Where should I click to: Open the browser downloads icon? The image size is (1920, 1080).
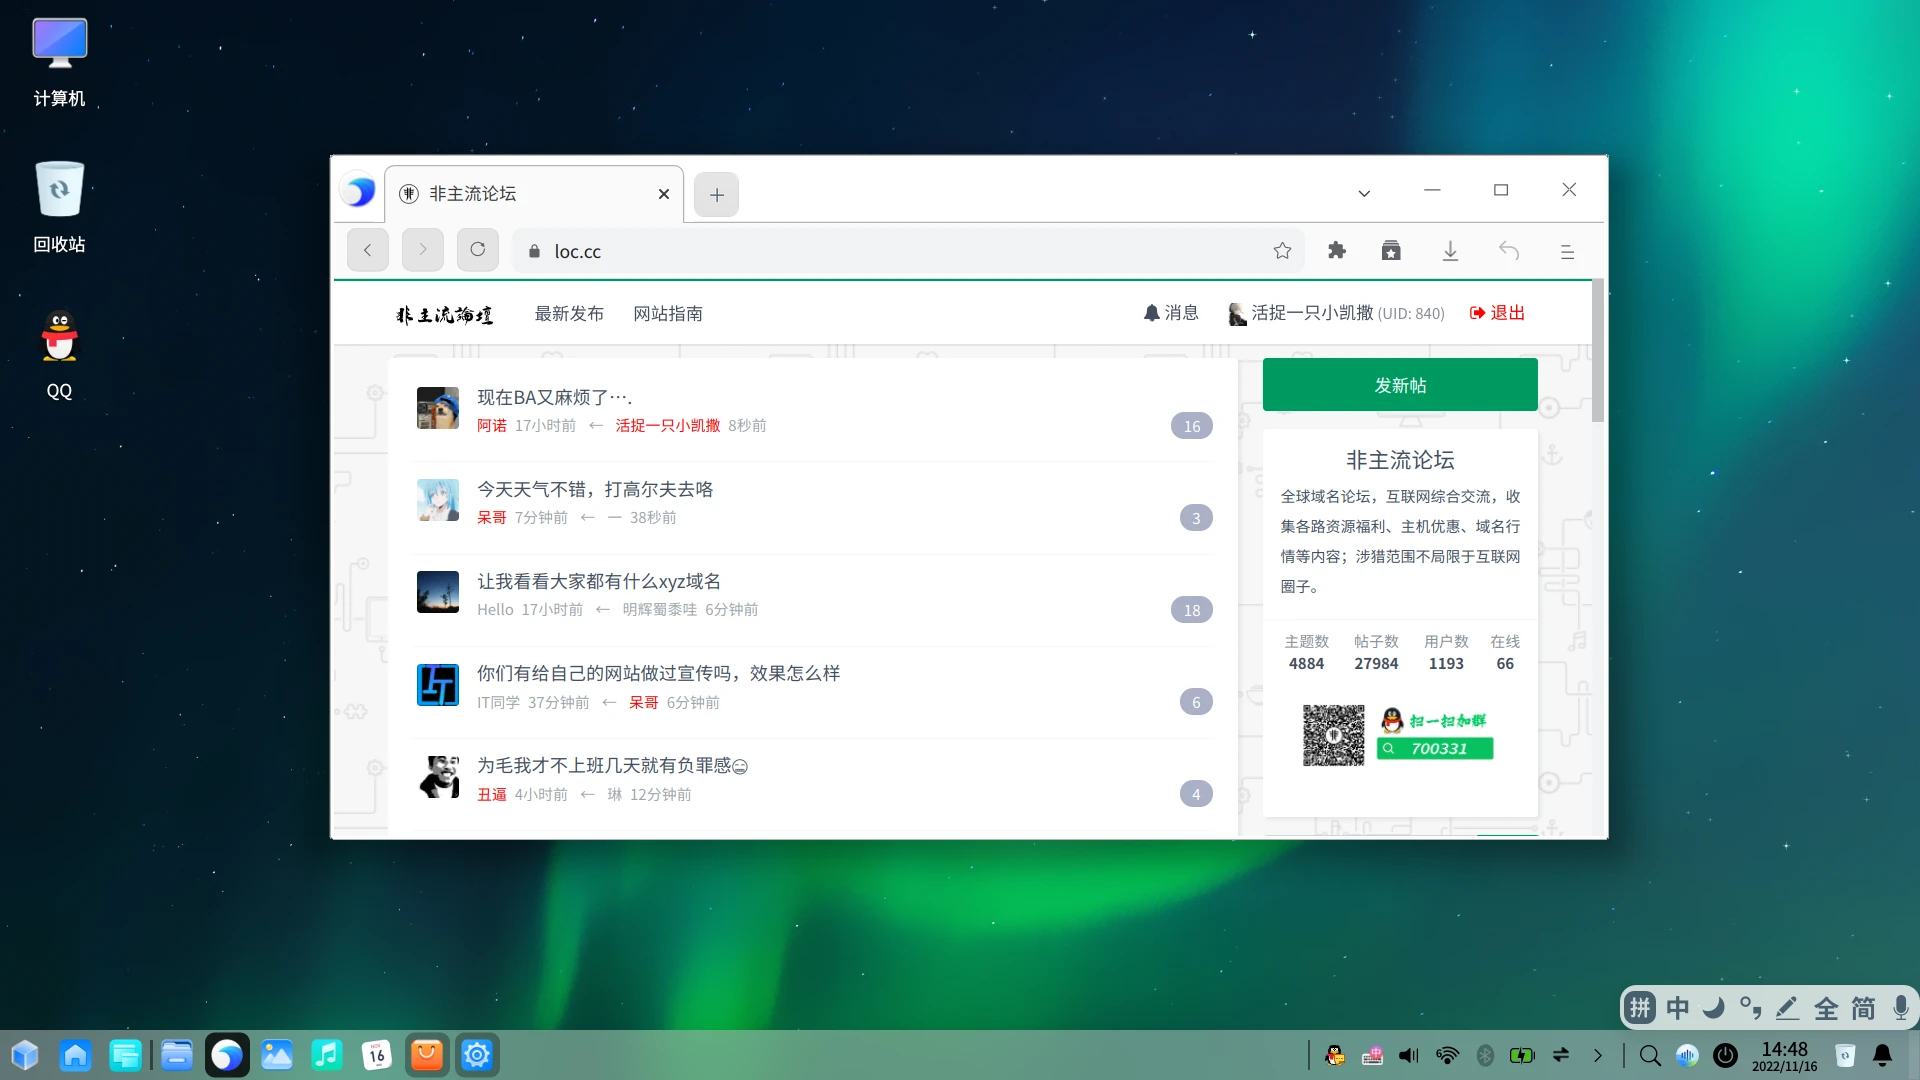pos(1450,251)
